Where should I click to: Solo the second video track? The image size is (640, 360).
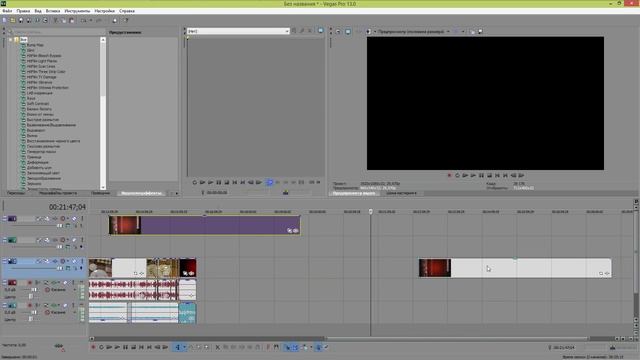pyautogui.click(x=82, y=240)
